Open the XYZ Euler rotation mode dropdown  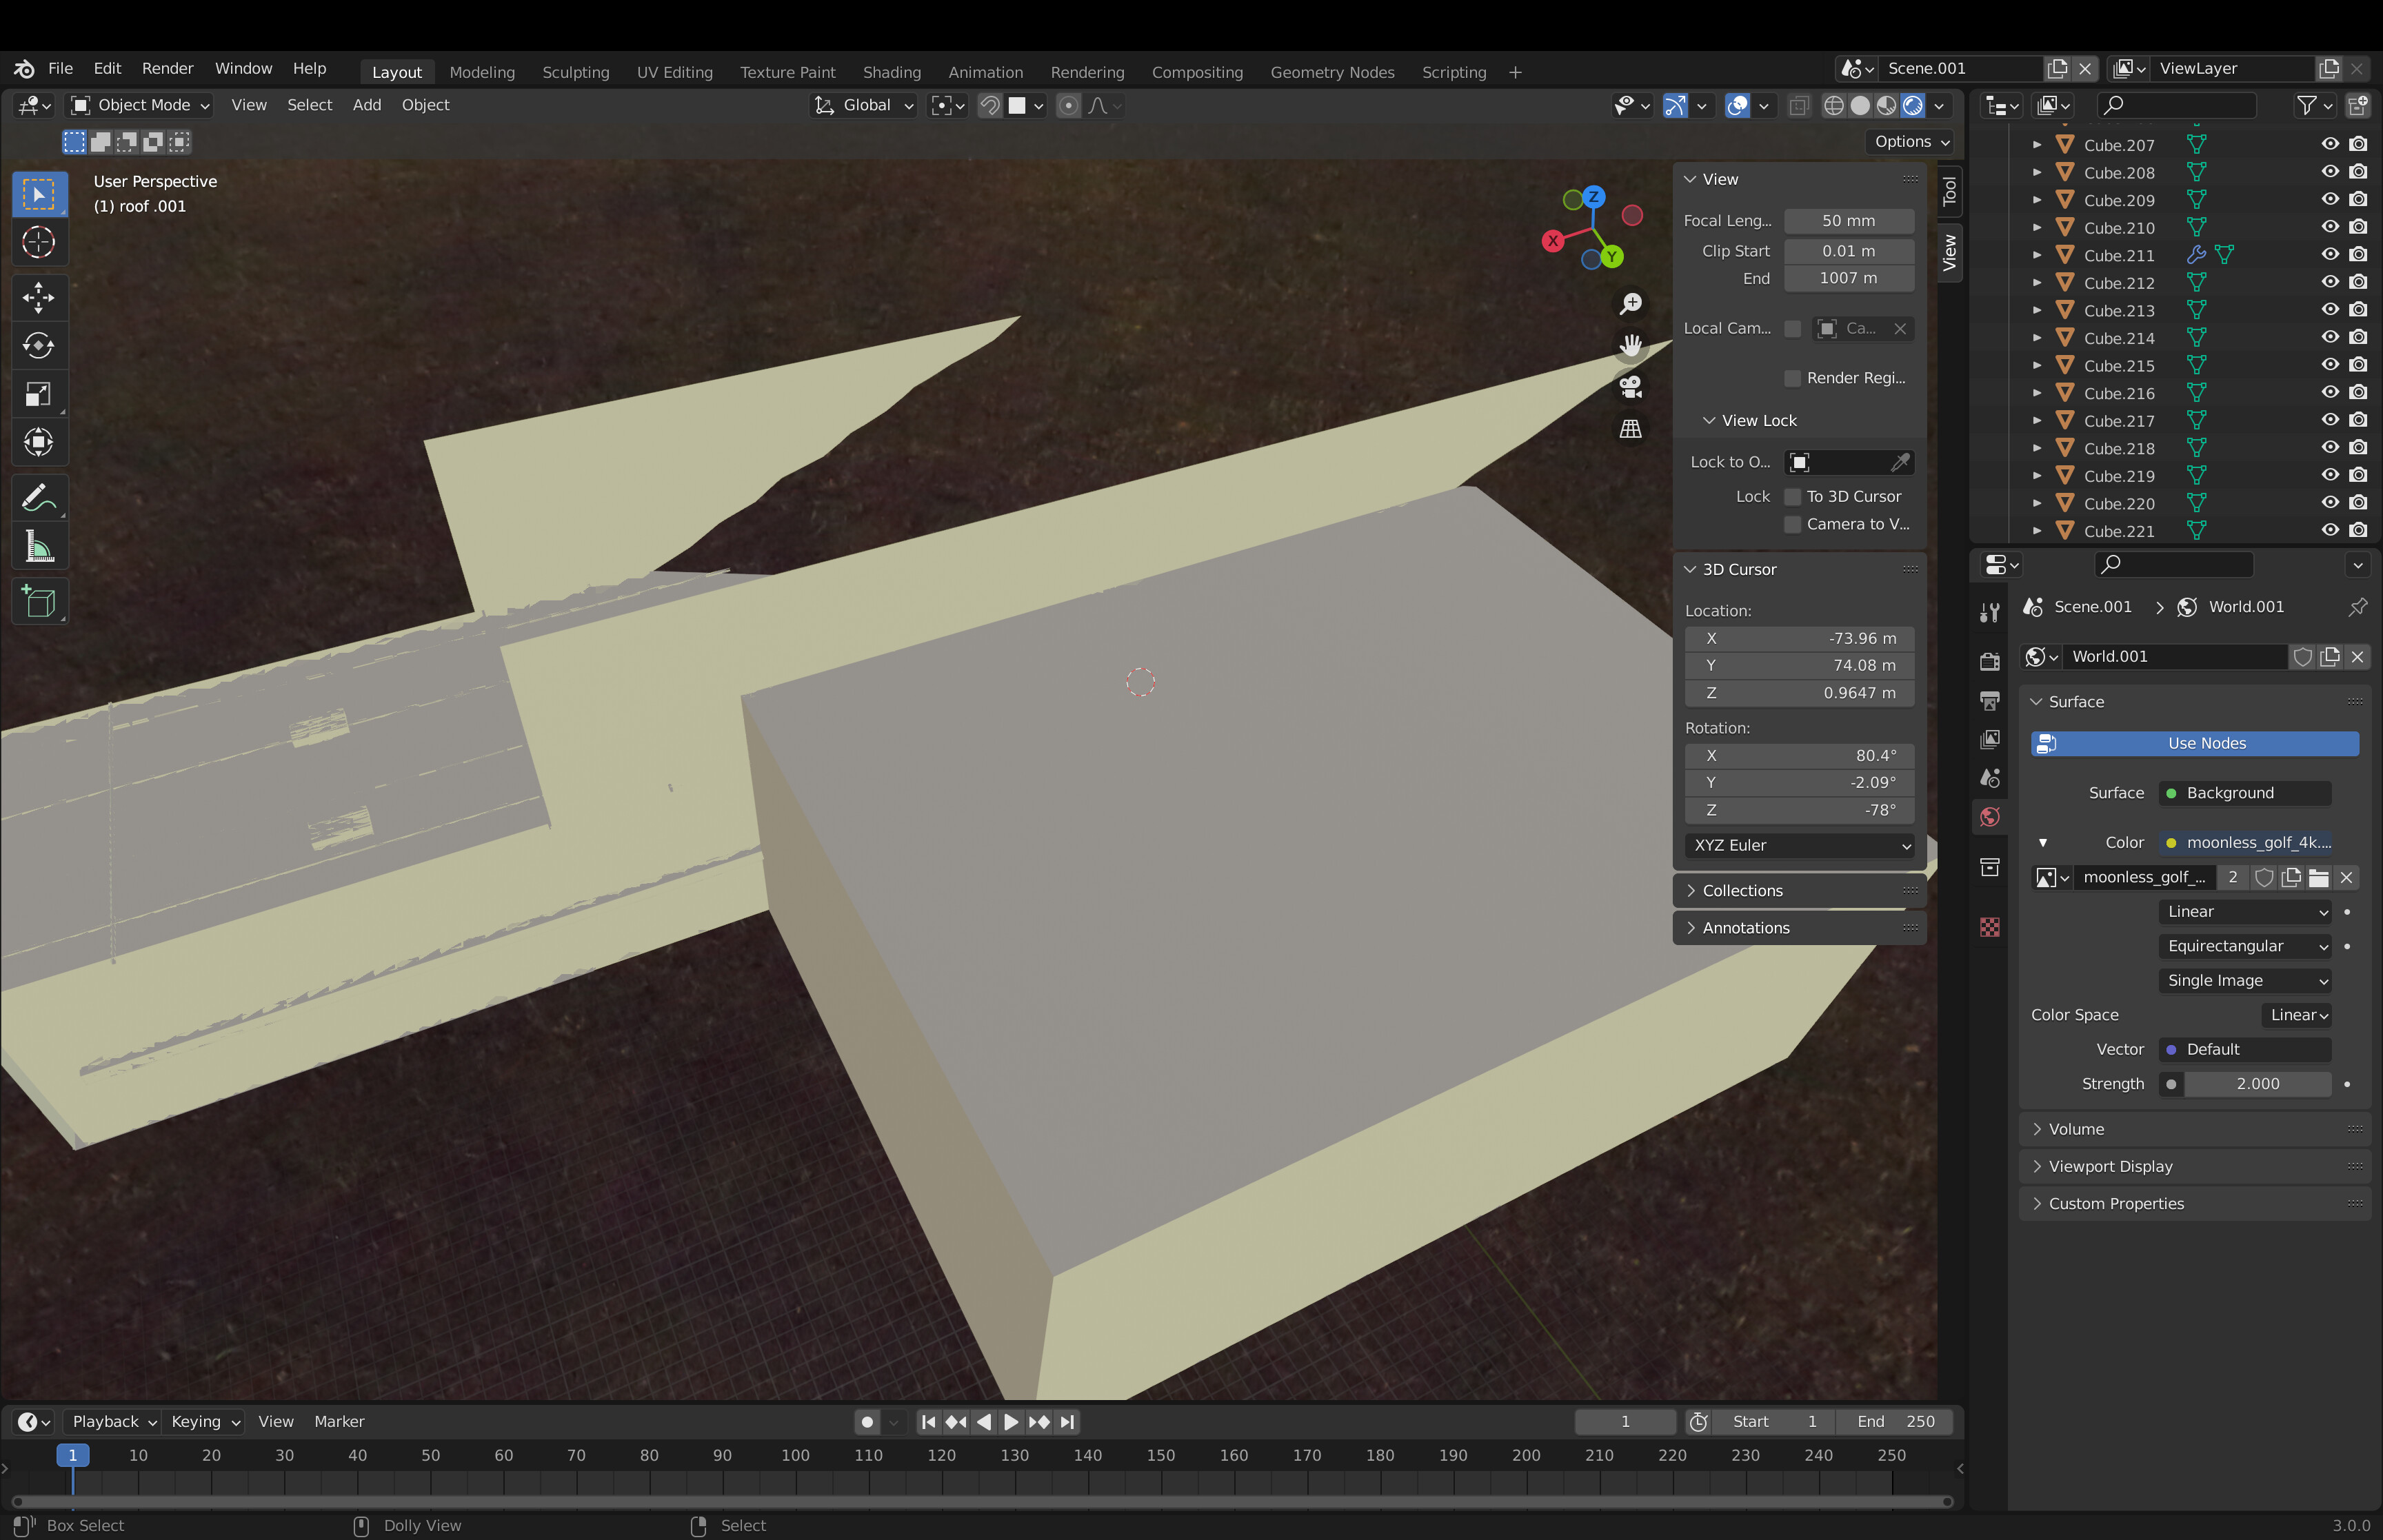tap(1799, 845)
